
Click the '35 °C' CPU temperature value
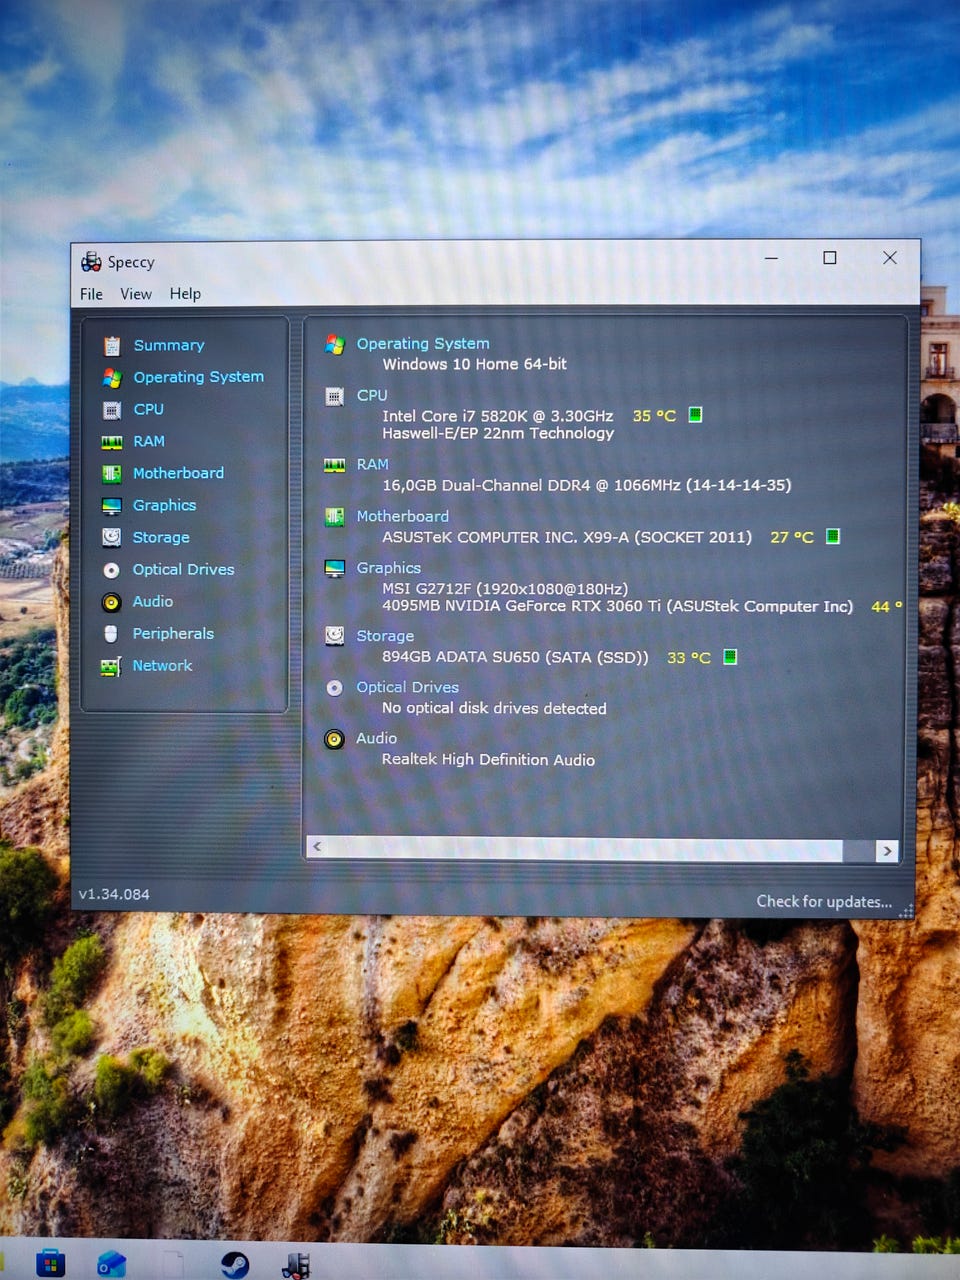(x=654, y=416)
